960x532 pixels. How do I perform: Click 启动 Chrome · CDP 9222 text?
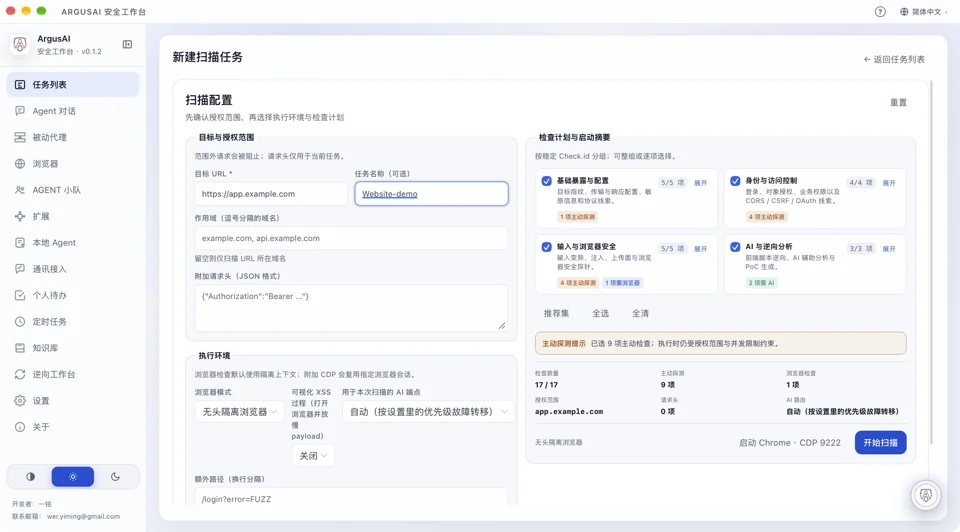790,443
